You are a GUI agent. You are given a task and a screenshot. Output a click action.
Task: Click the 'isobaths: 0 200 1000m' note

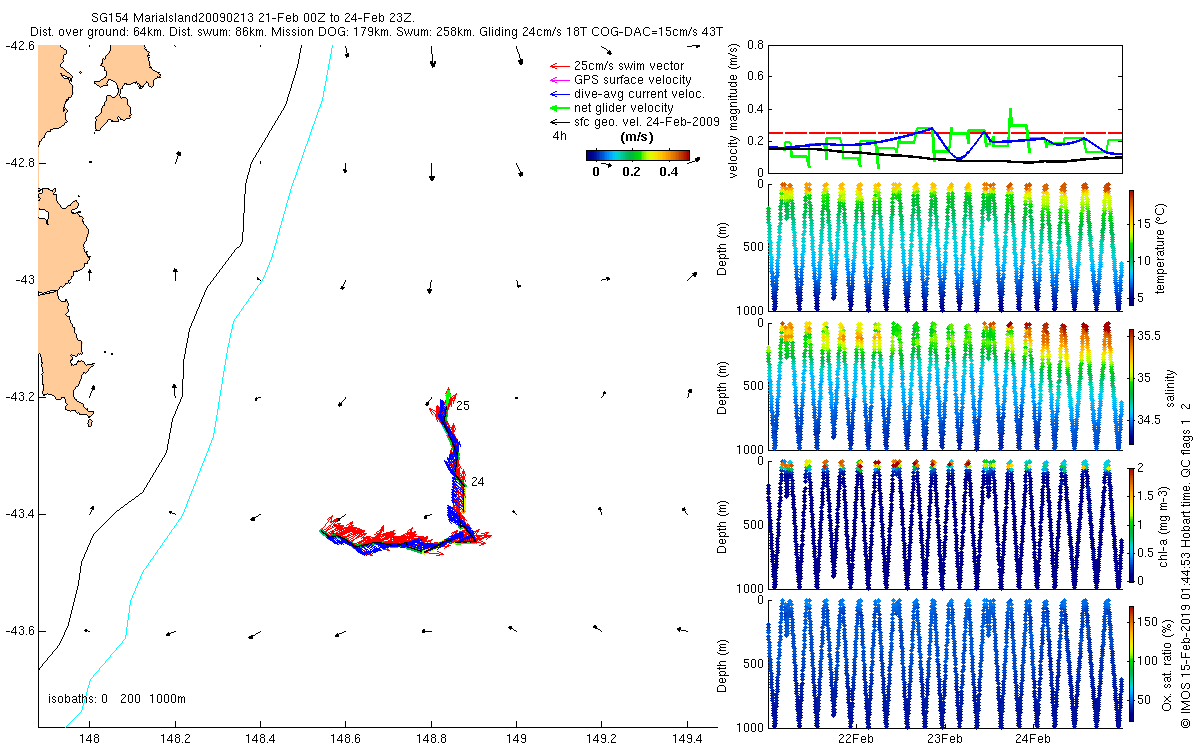(x=116, y=699)
